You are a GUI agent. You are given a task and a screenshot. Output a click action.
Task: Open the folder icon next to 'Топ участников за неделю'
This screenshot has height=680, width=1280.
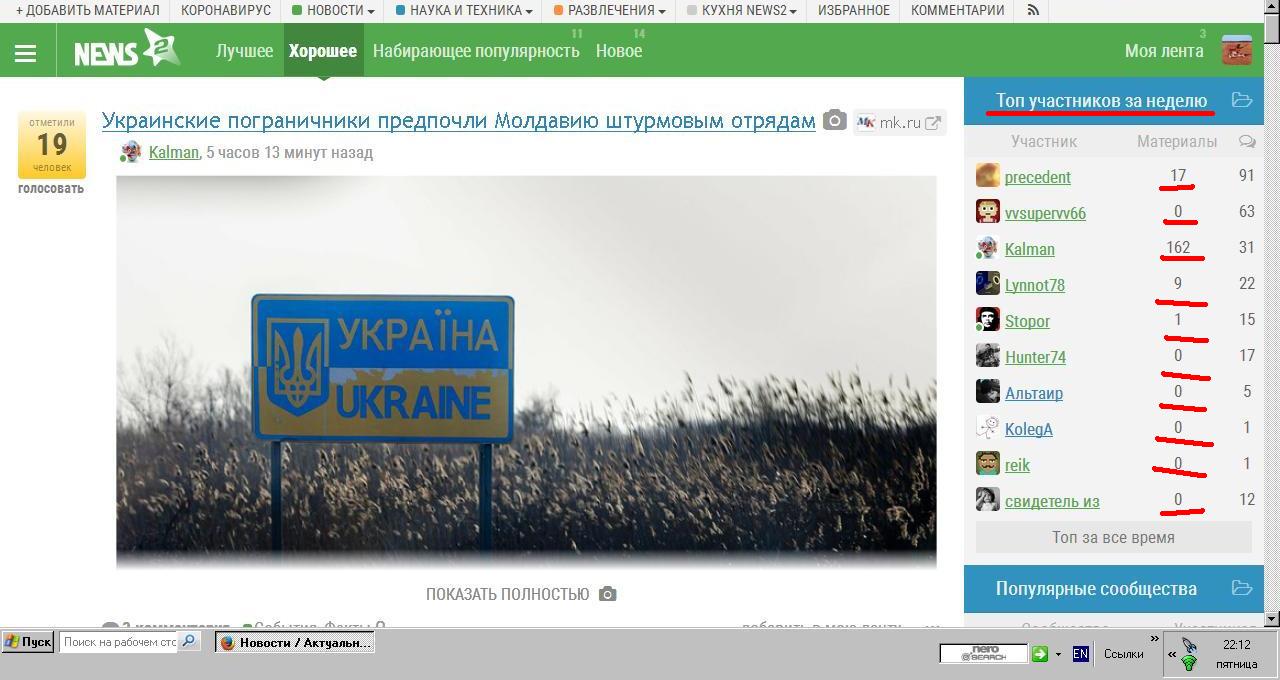[x=1242, y=100]
